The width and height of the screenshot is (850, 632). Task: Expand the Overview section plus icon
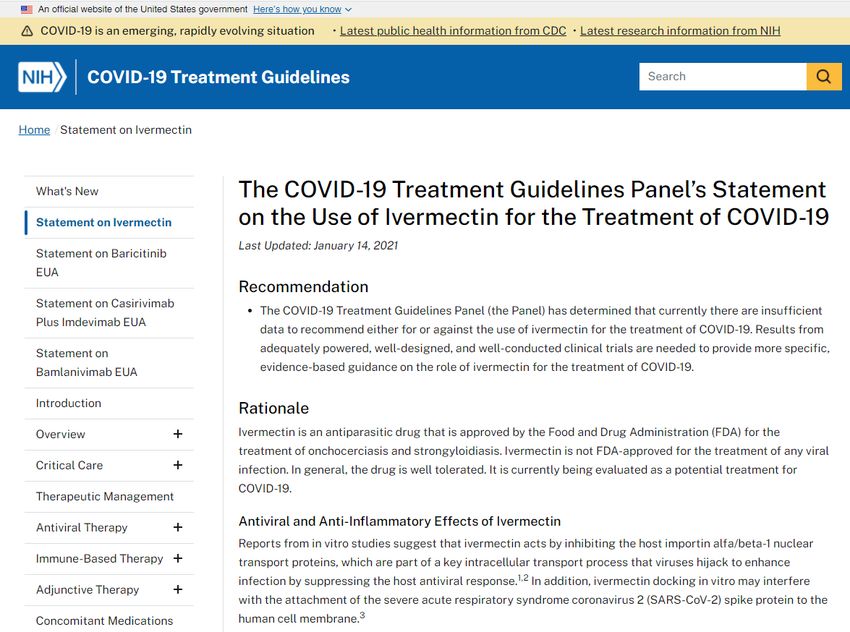(178, 434)
